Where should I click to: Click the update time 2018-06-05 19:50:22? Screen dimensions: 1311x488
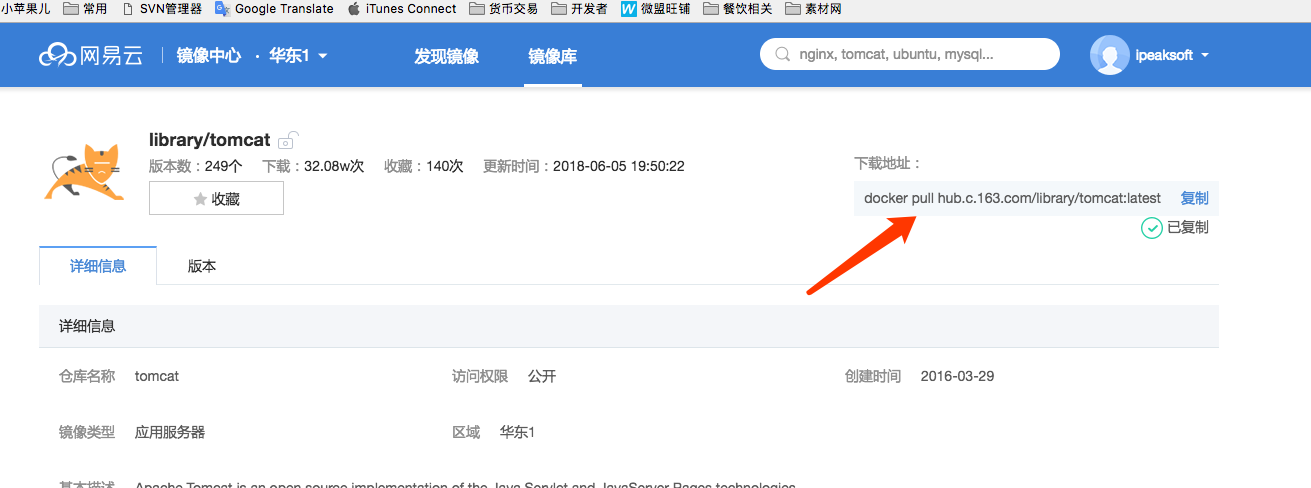(x=618, y=166)
